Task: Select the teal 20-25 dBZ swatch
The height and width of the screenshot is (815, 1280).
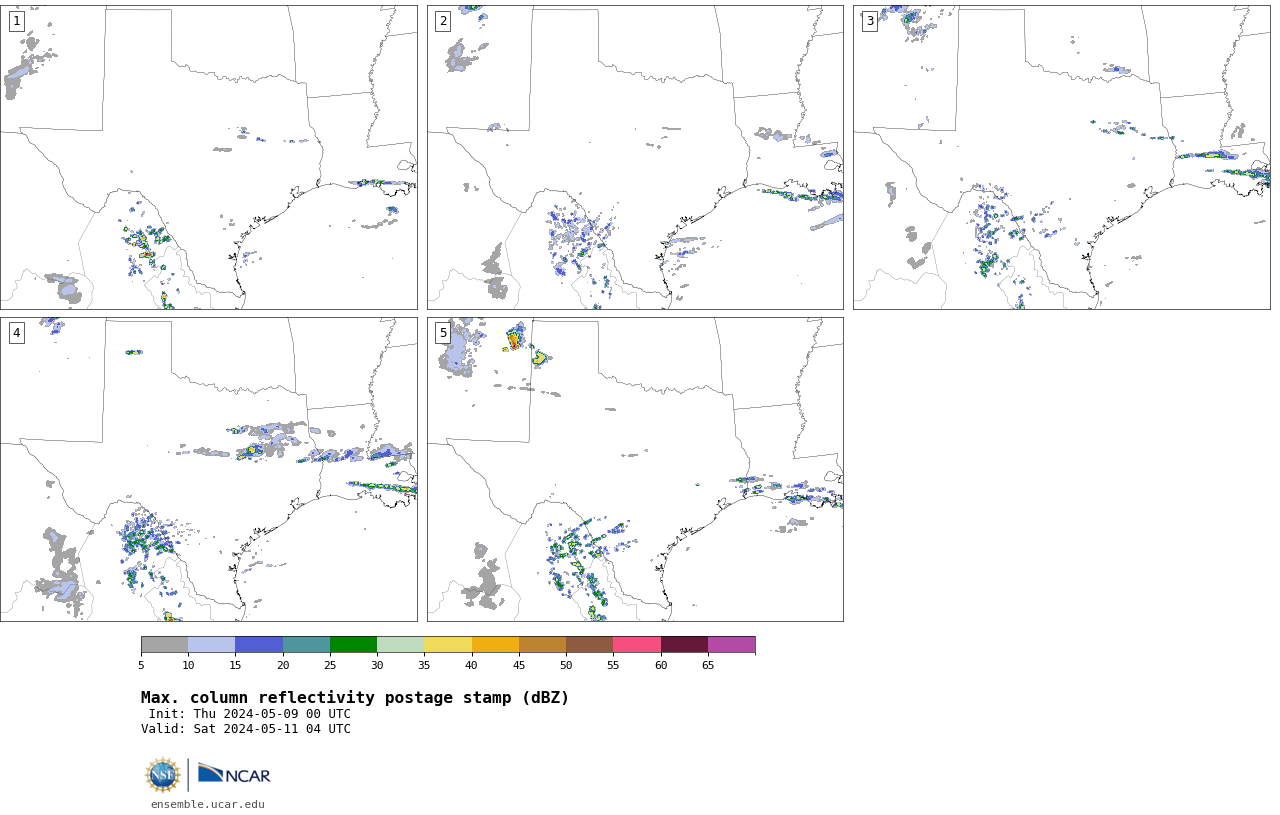Action: [306, 644]
